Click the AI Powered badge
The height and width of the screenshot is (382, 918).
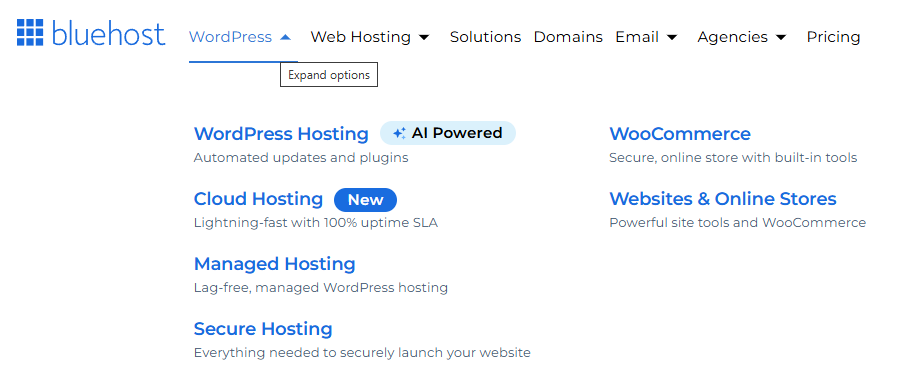tap(448, 133)
